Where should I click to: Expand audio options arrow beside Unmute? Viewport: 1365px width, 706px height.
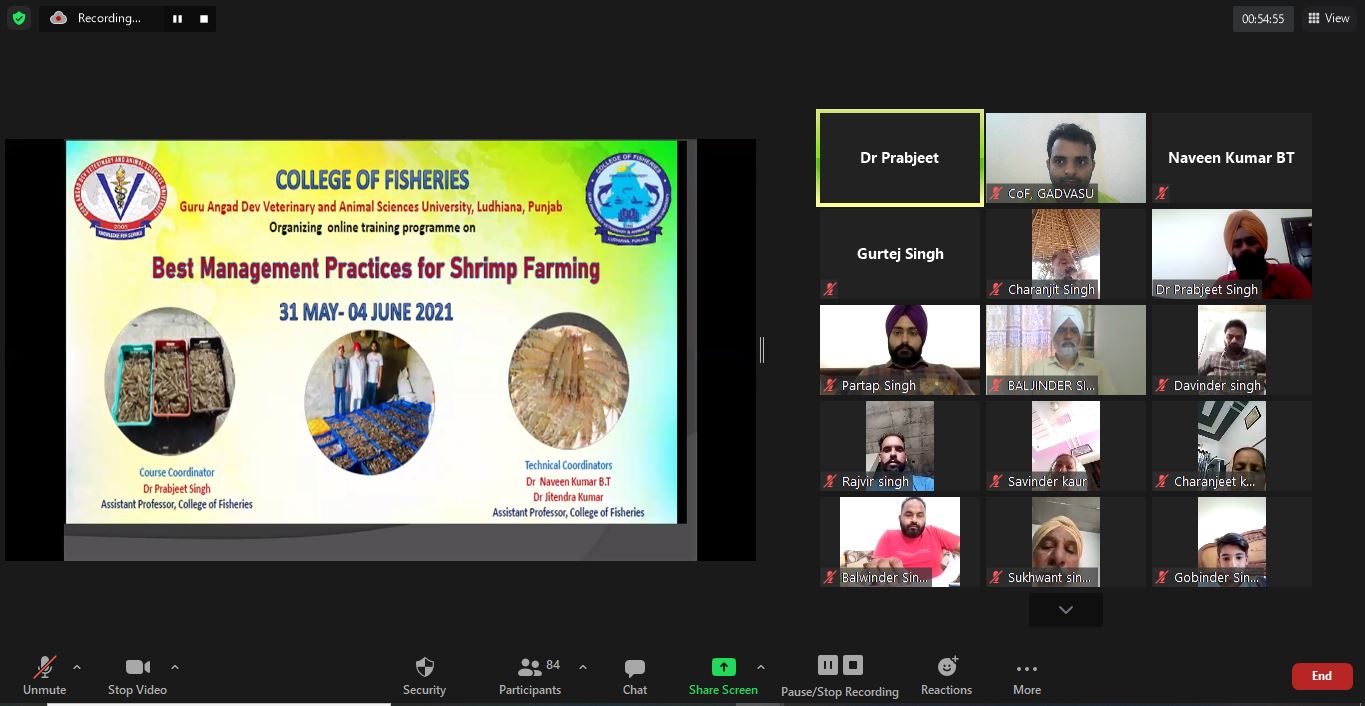pos(77,667)
